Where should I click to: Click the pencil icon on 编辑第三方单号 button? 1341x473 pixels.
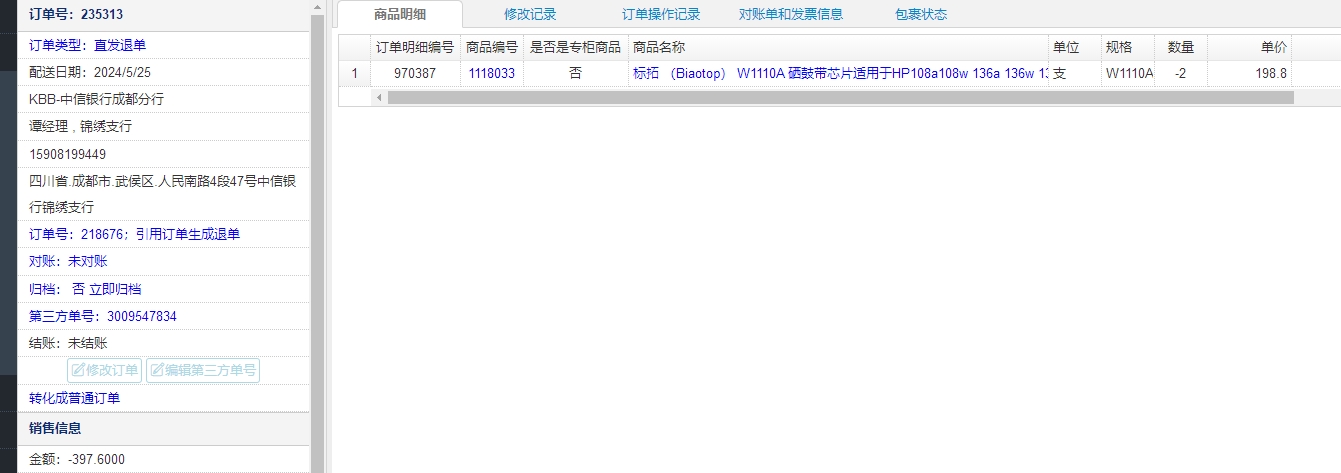[157, 371]
